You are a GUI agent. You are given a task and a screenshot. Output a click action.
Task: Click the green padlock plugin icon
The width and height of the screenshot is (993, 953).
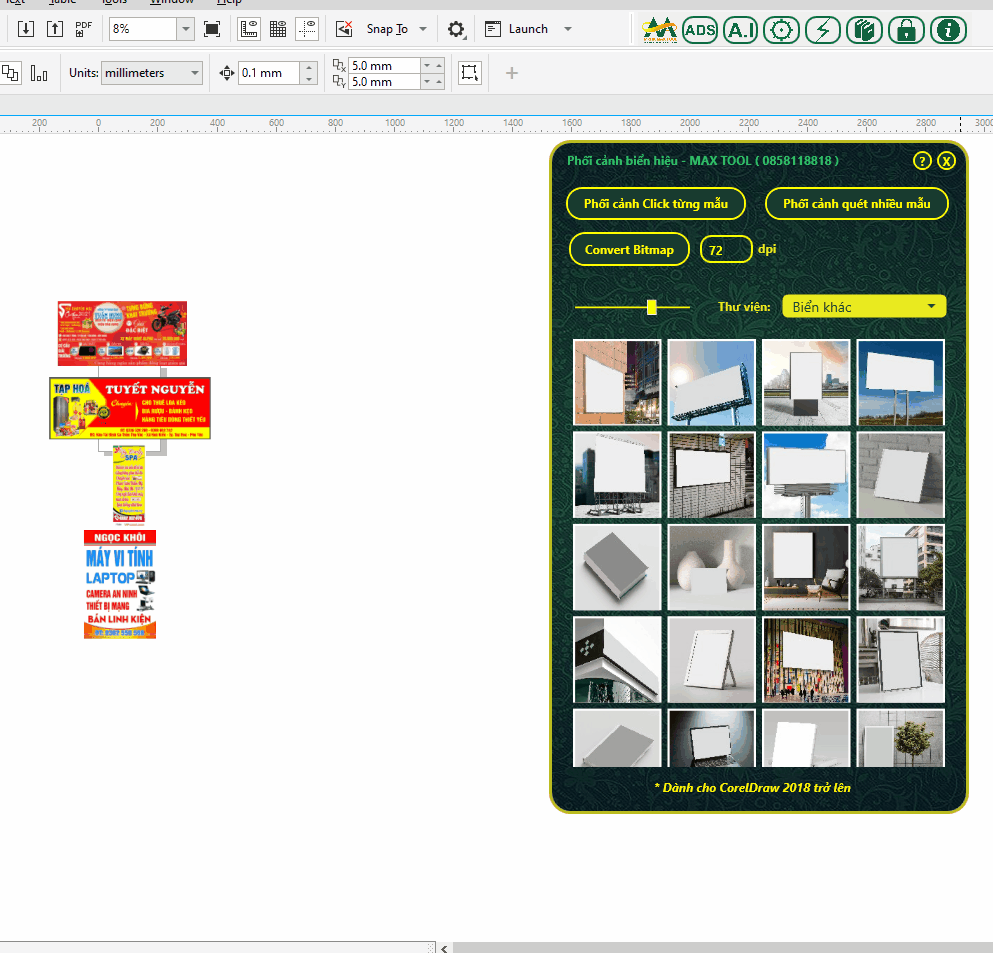pyautogui.click(x=906, y=30)
